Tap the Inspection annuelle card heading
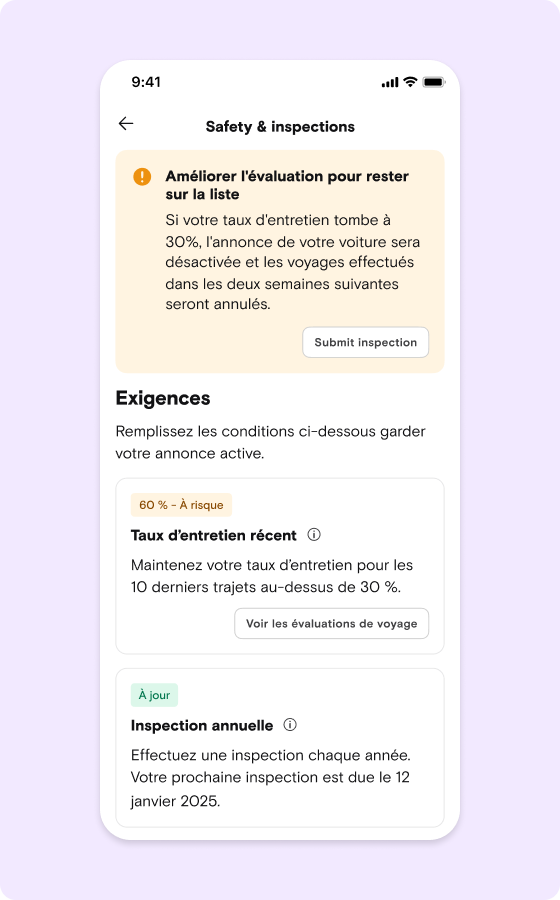 pos(202,725)
